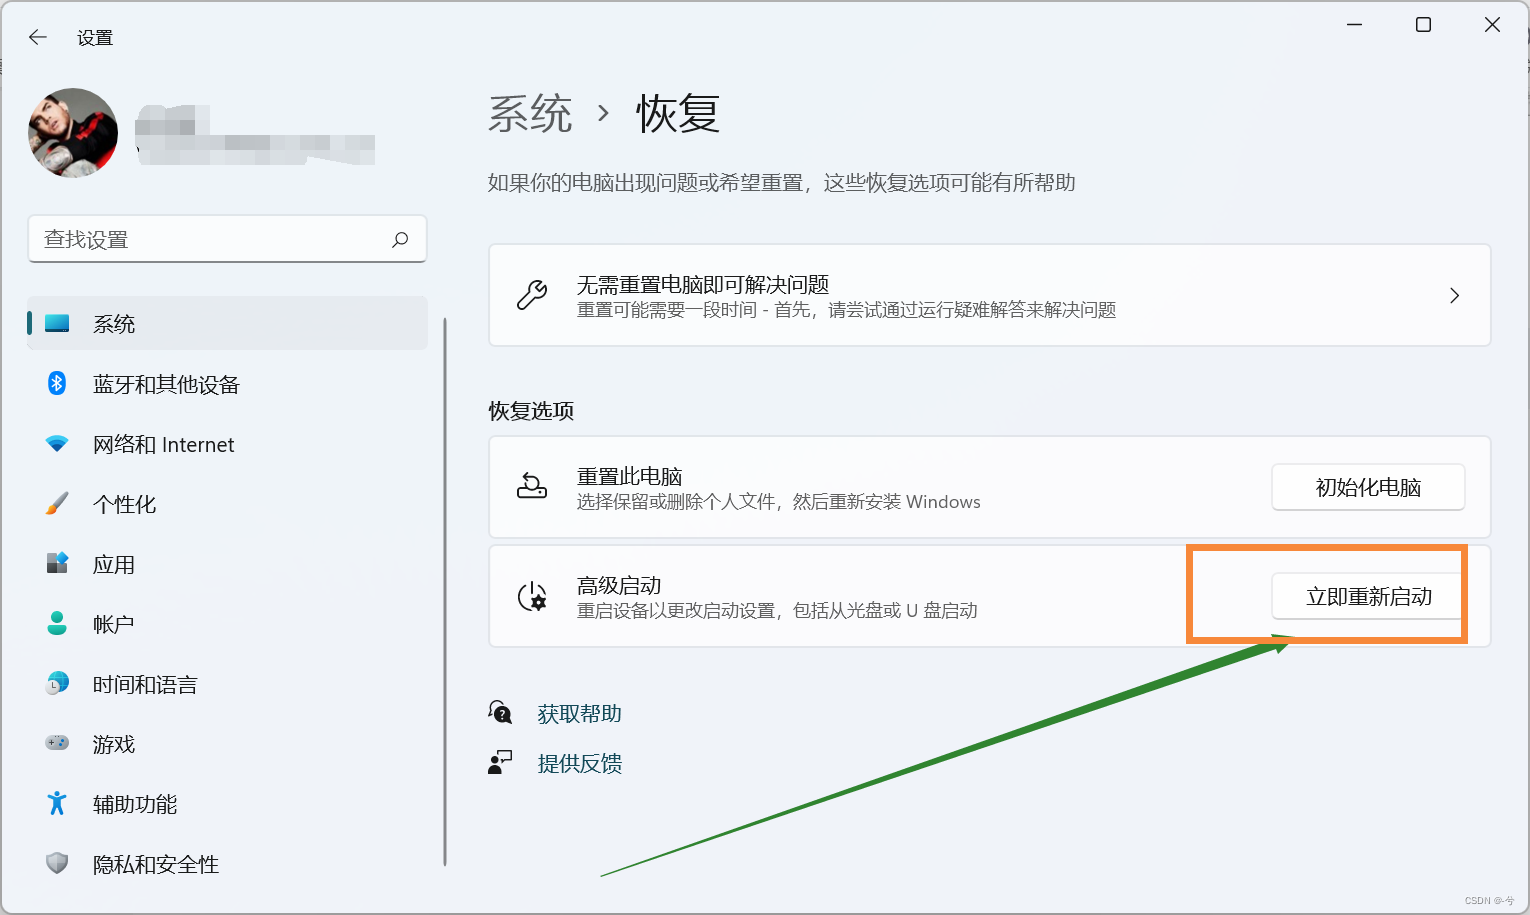
Task: Open 无需重置电脑即可解决问题 card
Action: [x=990, y=295]
